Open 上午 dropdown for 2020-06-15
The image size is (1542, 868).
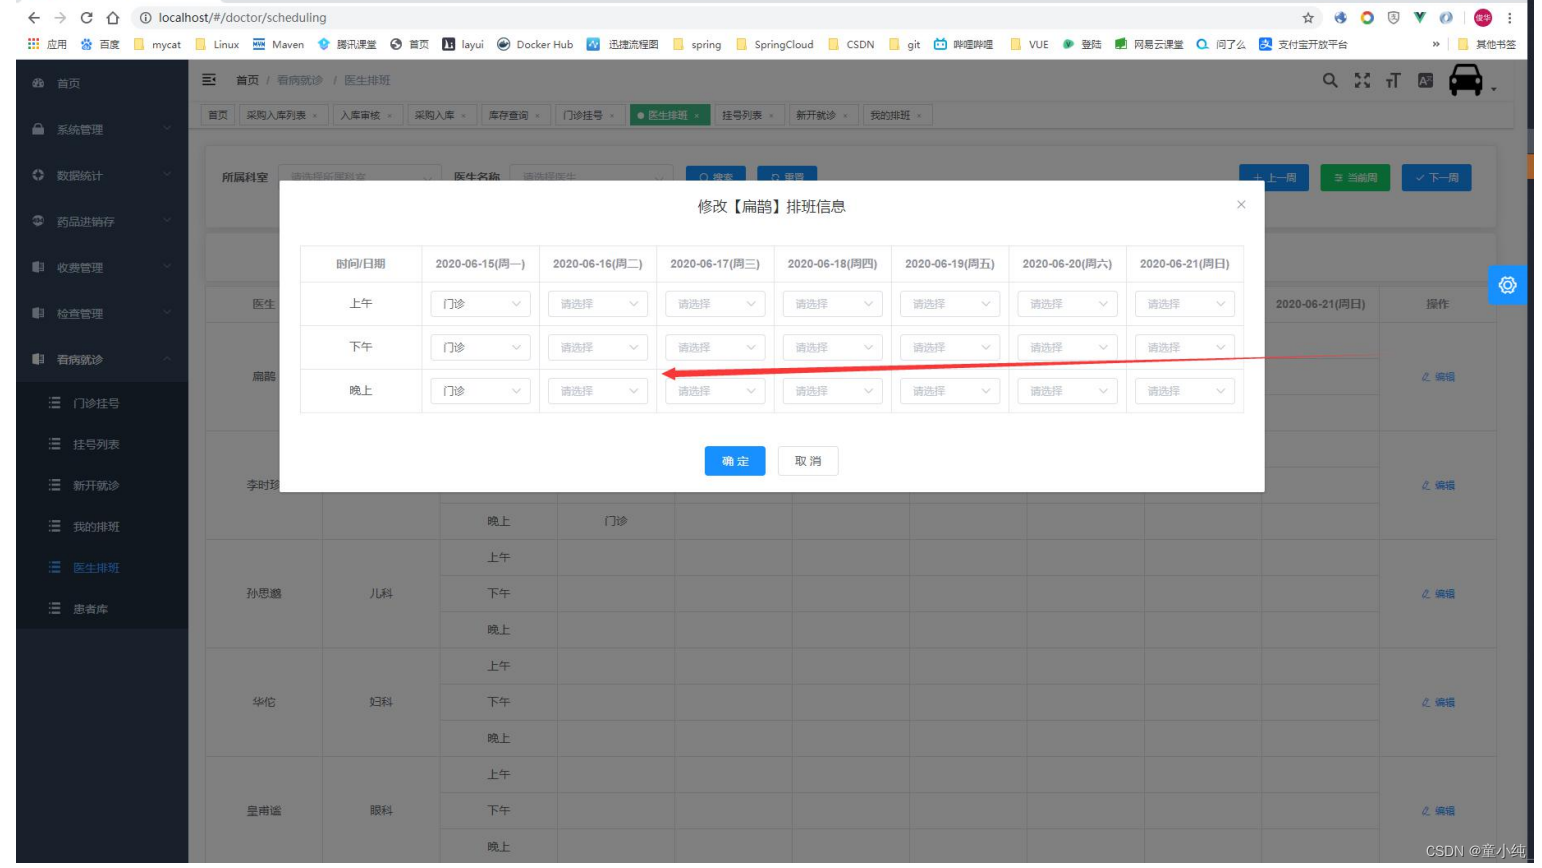point(481,304)
